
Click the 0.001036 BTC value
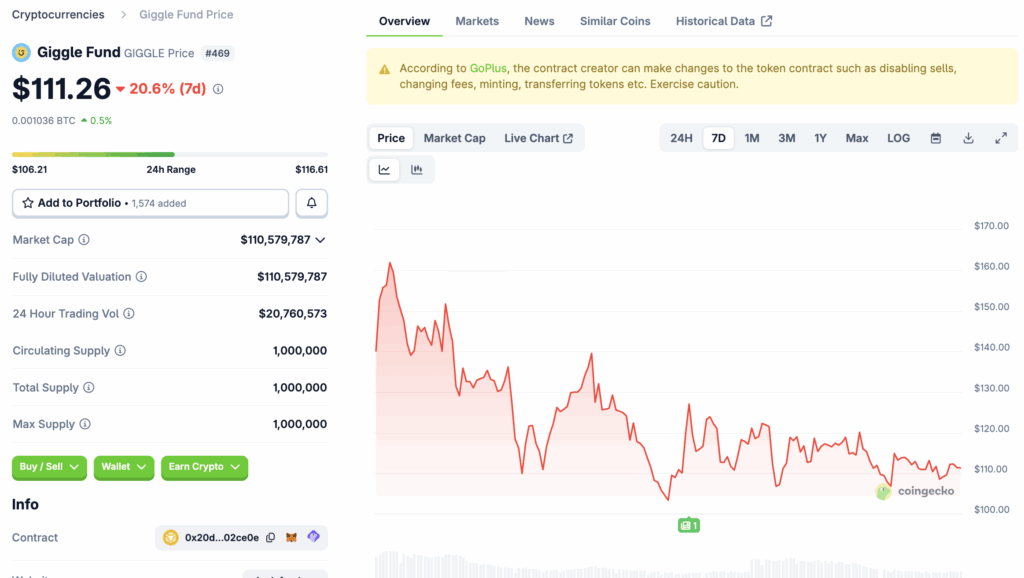pyautogui.click(x=43, y=121)
